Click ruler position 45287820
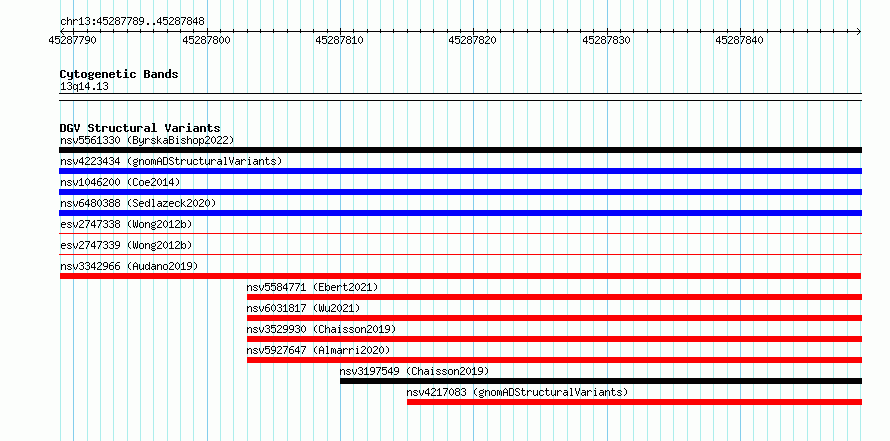Viewport: 890px width, 441px height. tap(473, 40)
